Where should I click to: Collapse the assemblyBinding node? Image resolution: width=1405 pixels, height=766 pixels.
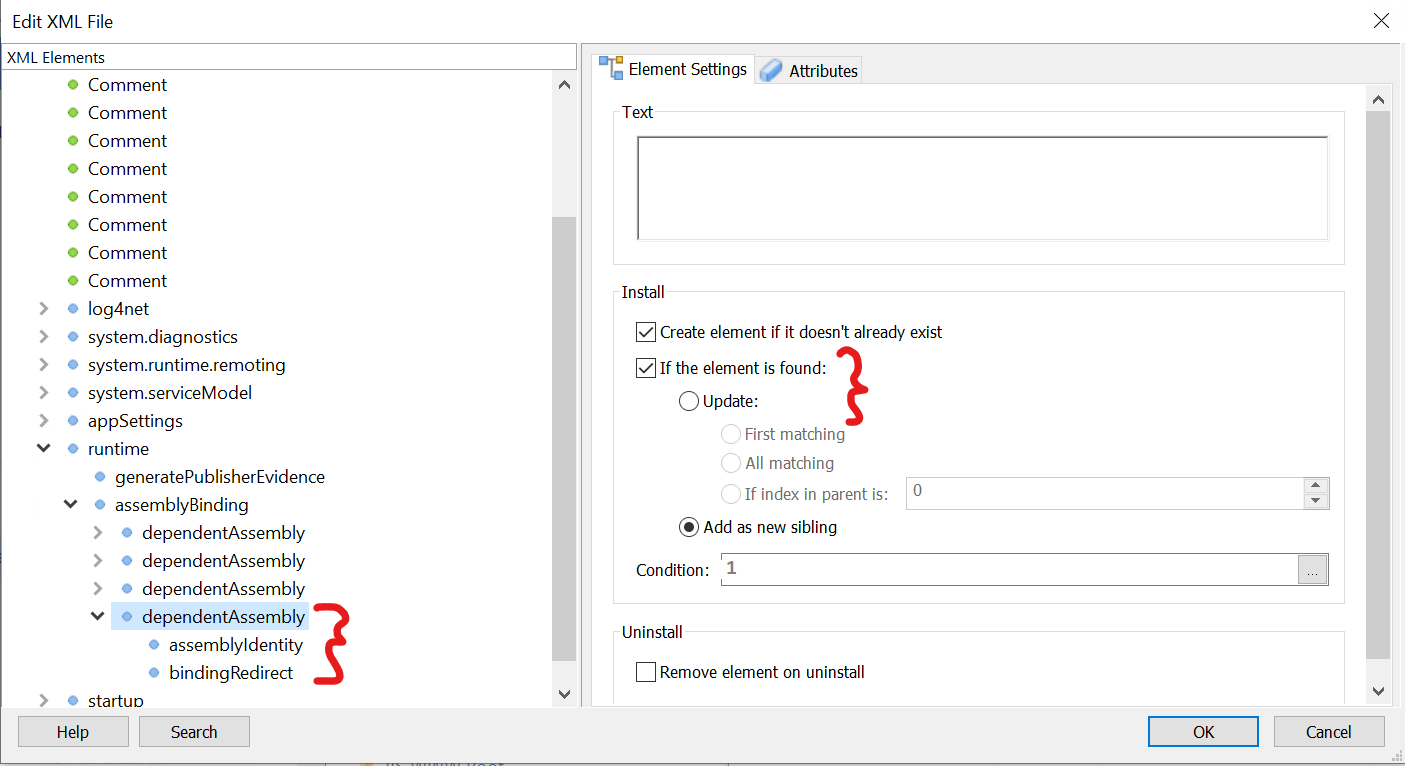tap(71, 505)
